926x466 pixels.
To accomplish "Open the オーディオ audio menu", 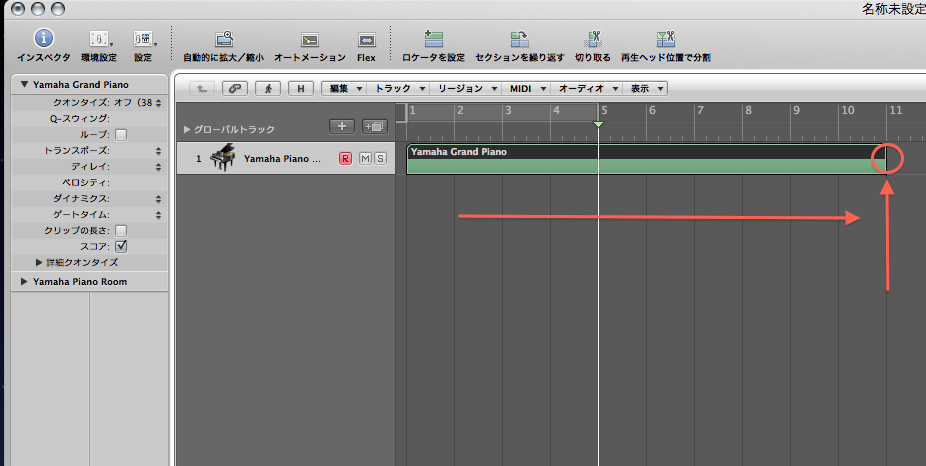I will [587, 89].
